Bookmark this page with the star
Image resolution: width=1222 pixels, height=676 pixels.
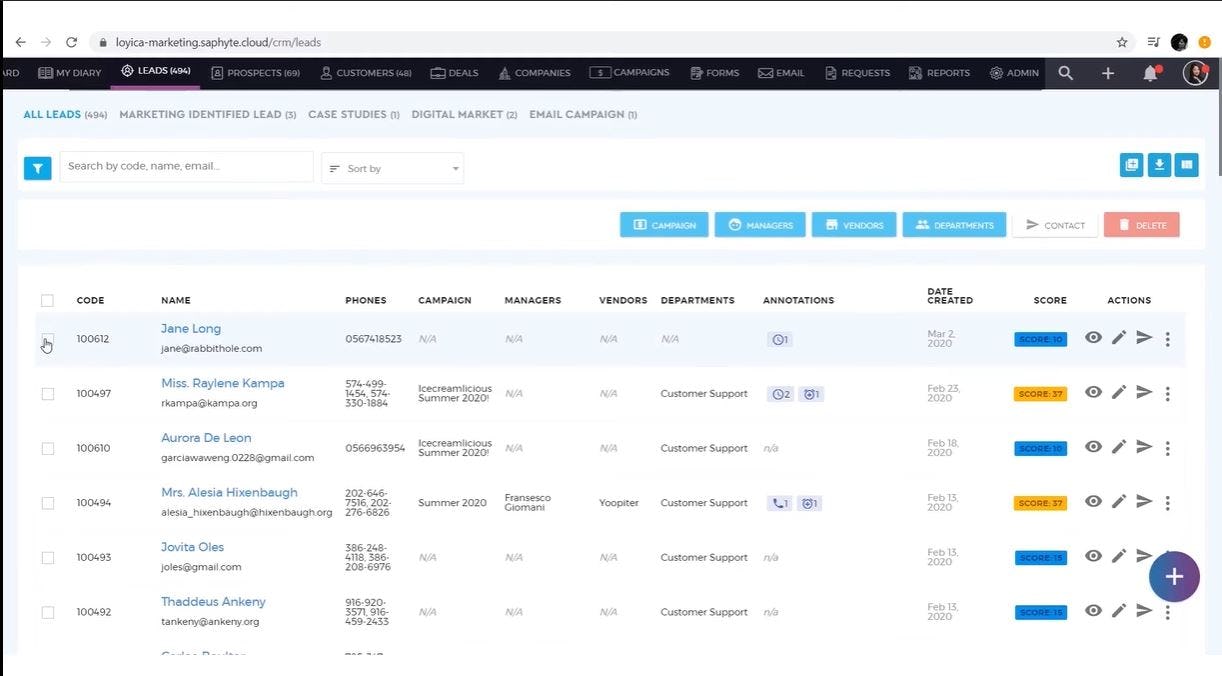click(1122, 42)
